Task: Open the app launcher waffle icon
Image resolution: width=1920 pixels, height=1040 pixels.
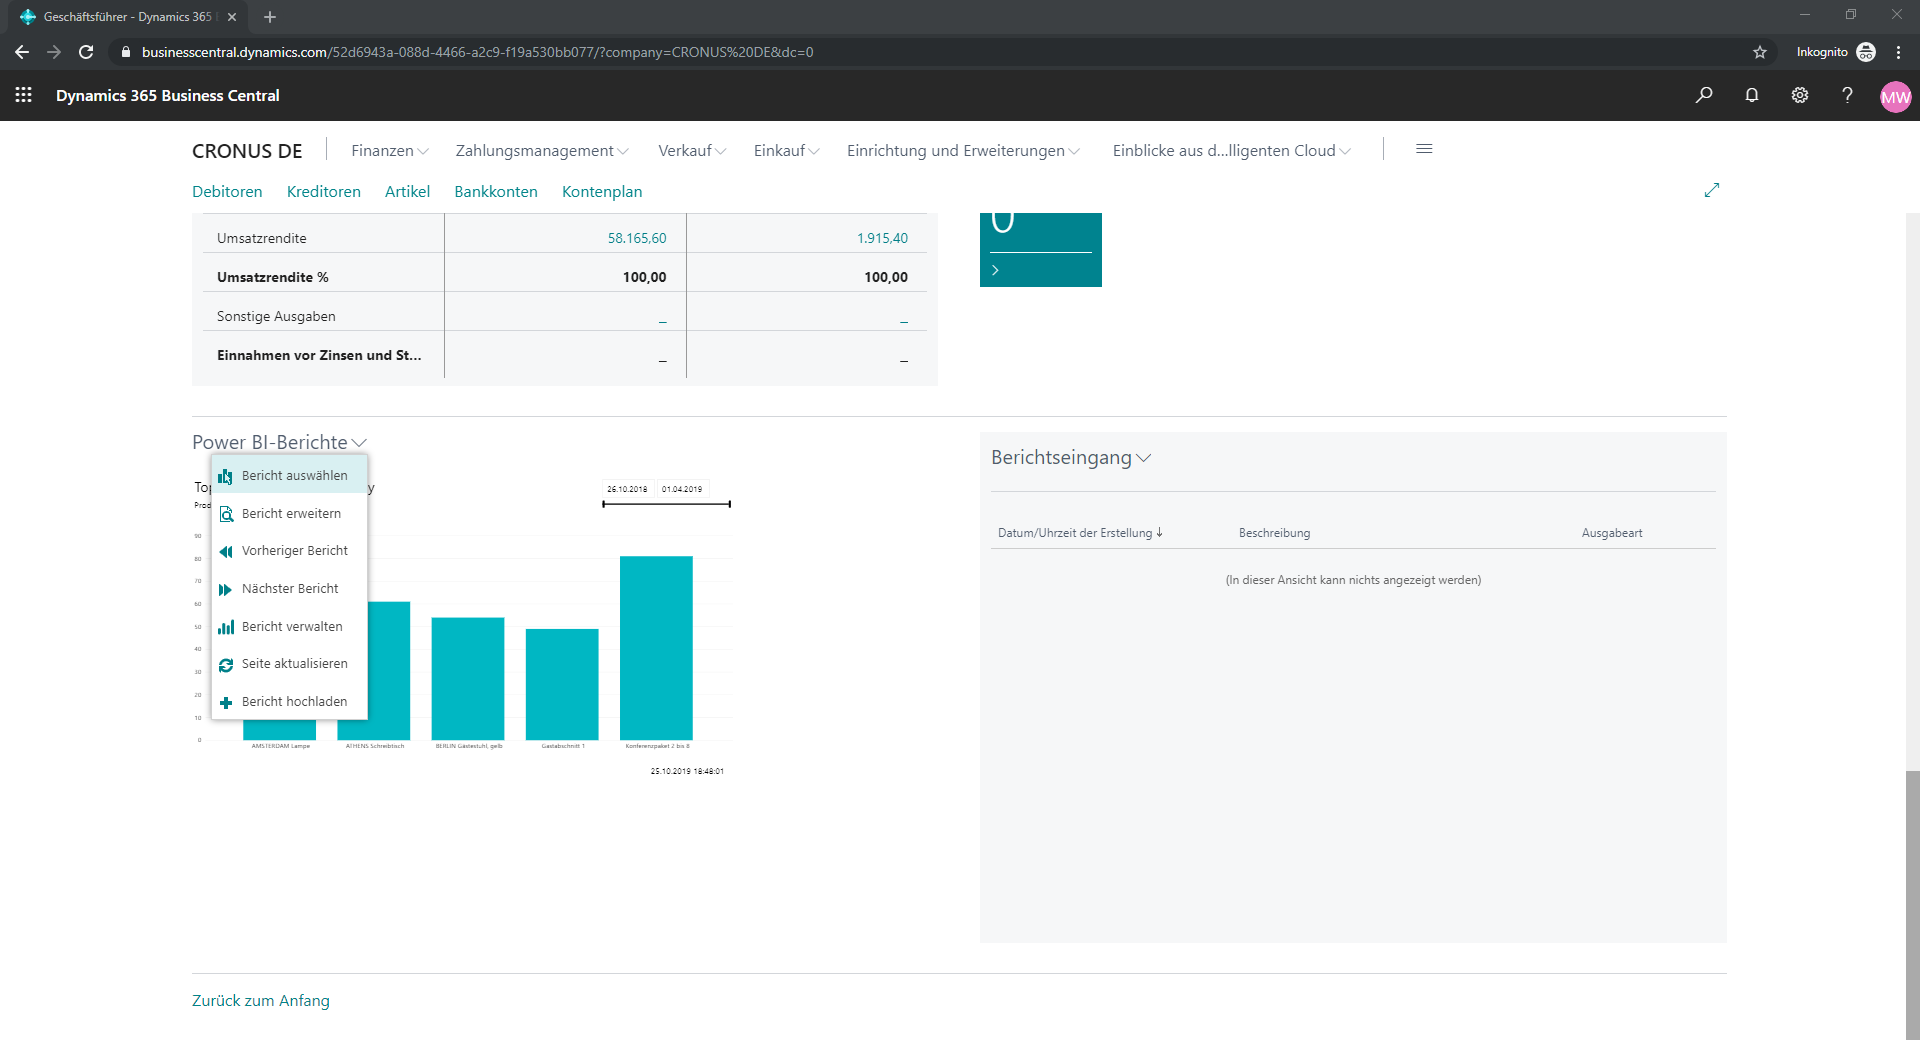Action: tap(24, 95)
